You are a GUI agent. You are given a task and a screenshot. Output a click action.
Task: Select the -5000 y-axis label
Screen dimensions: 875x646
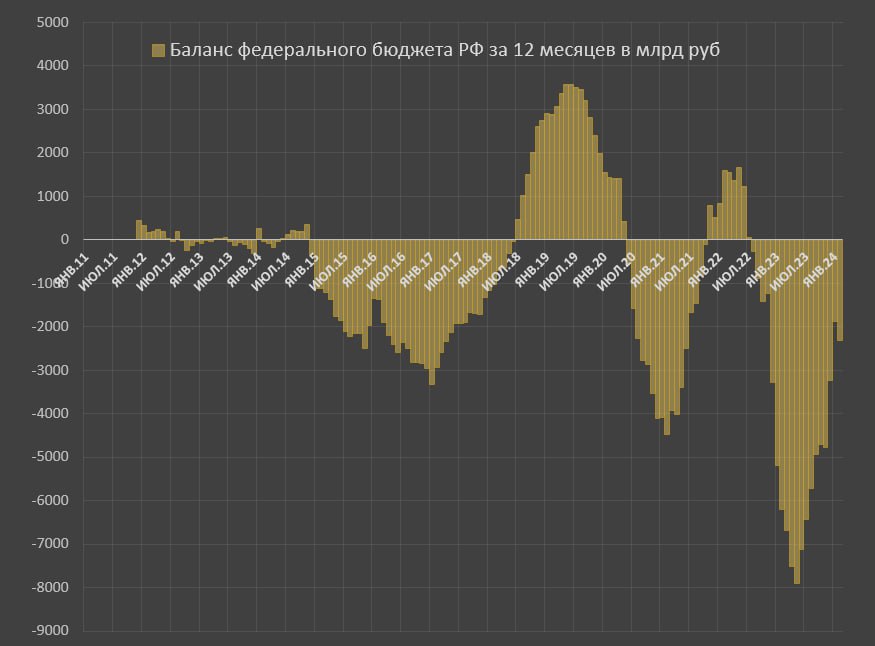50,457
